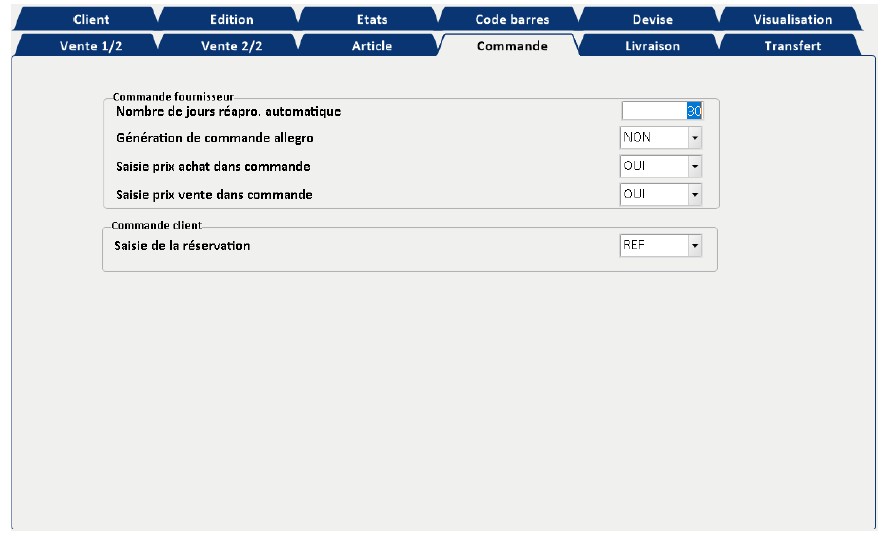Click the OUI value for prix achat

[x=653, y=166]
